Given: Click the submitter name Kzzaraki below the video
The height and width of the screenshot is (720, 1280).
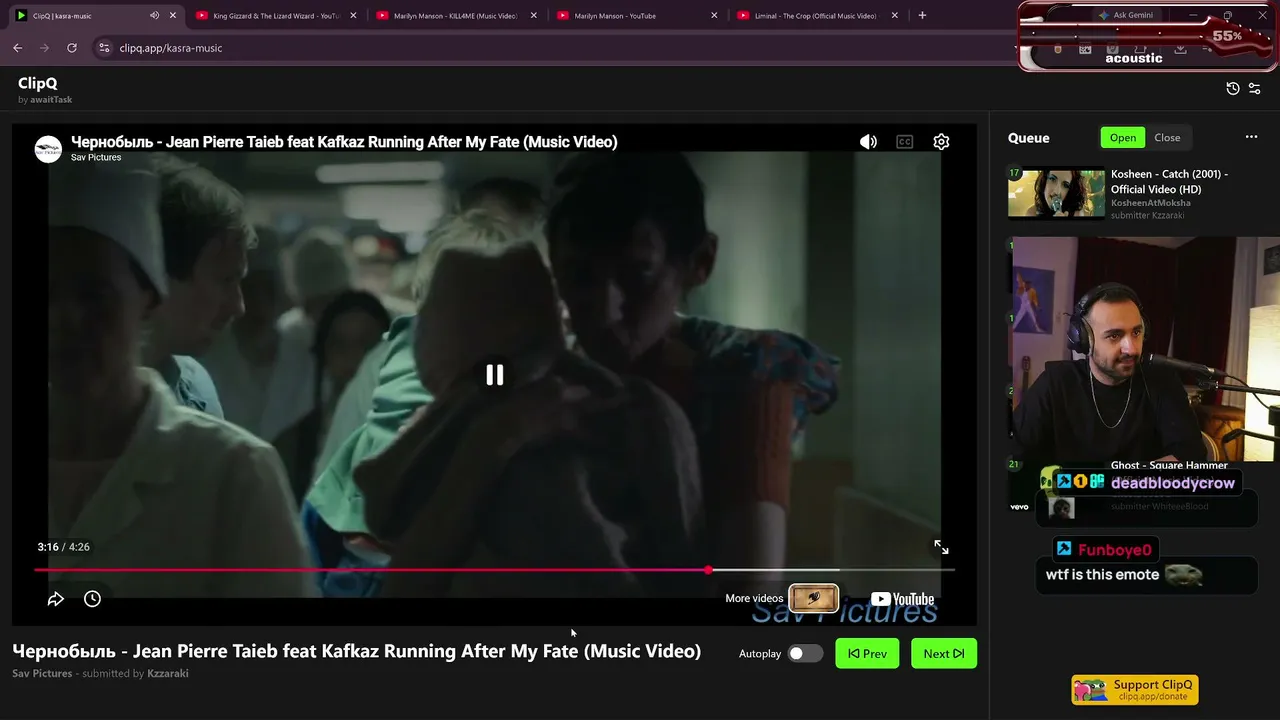Looking at the screenshot, I should (168, 674).
